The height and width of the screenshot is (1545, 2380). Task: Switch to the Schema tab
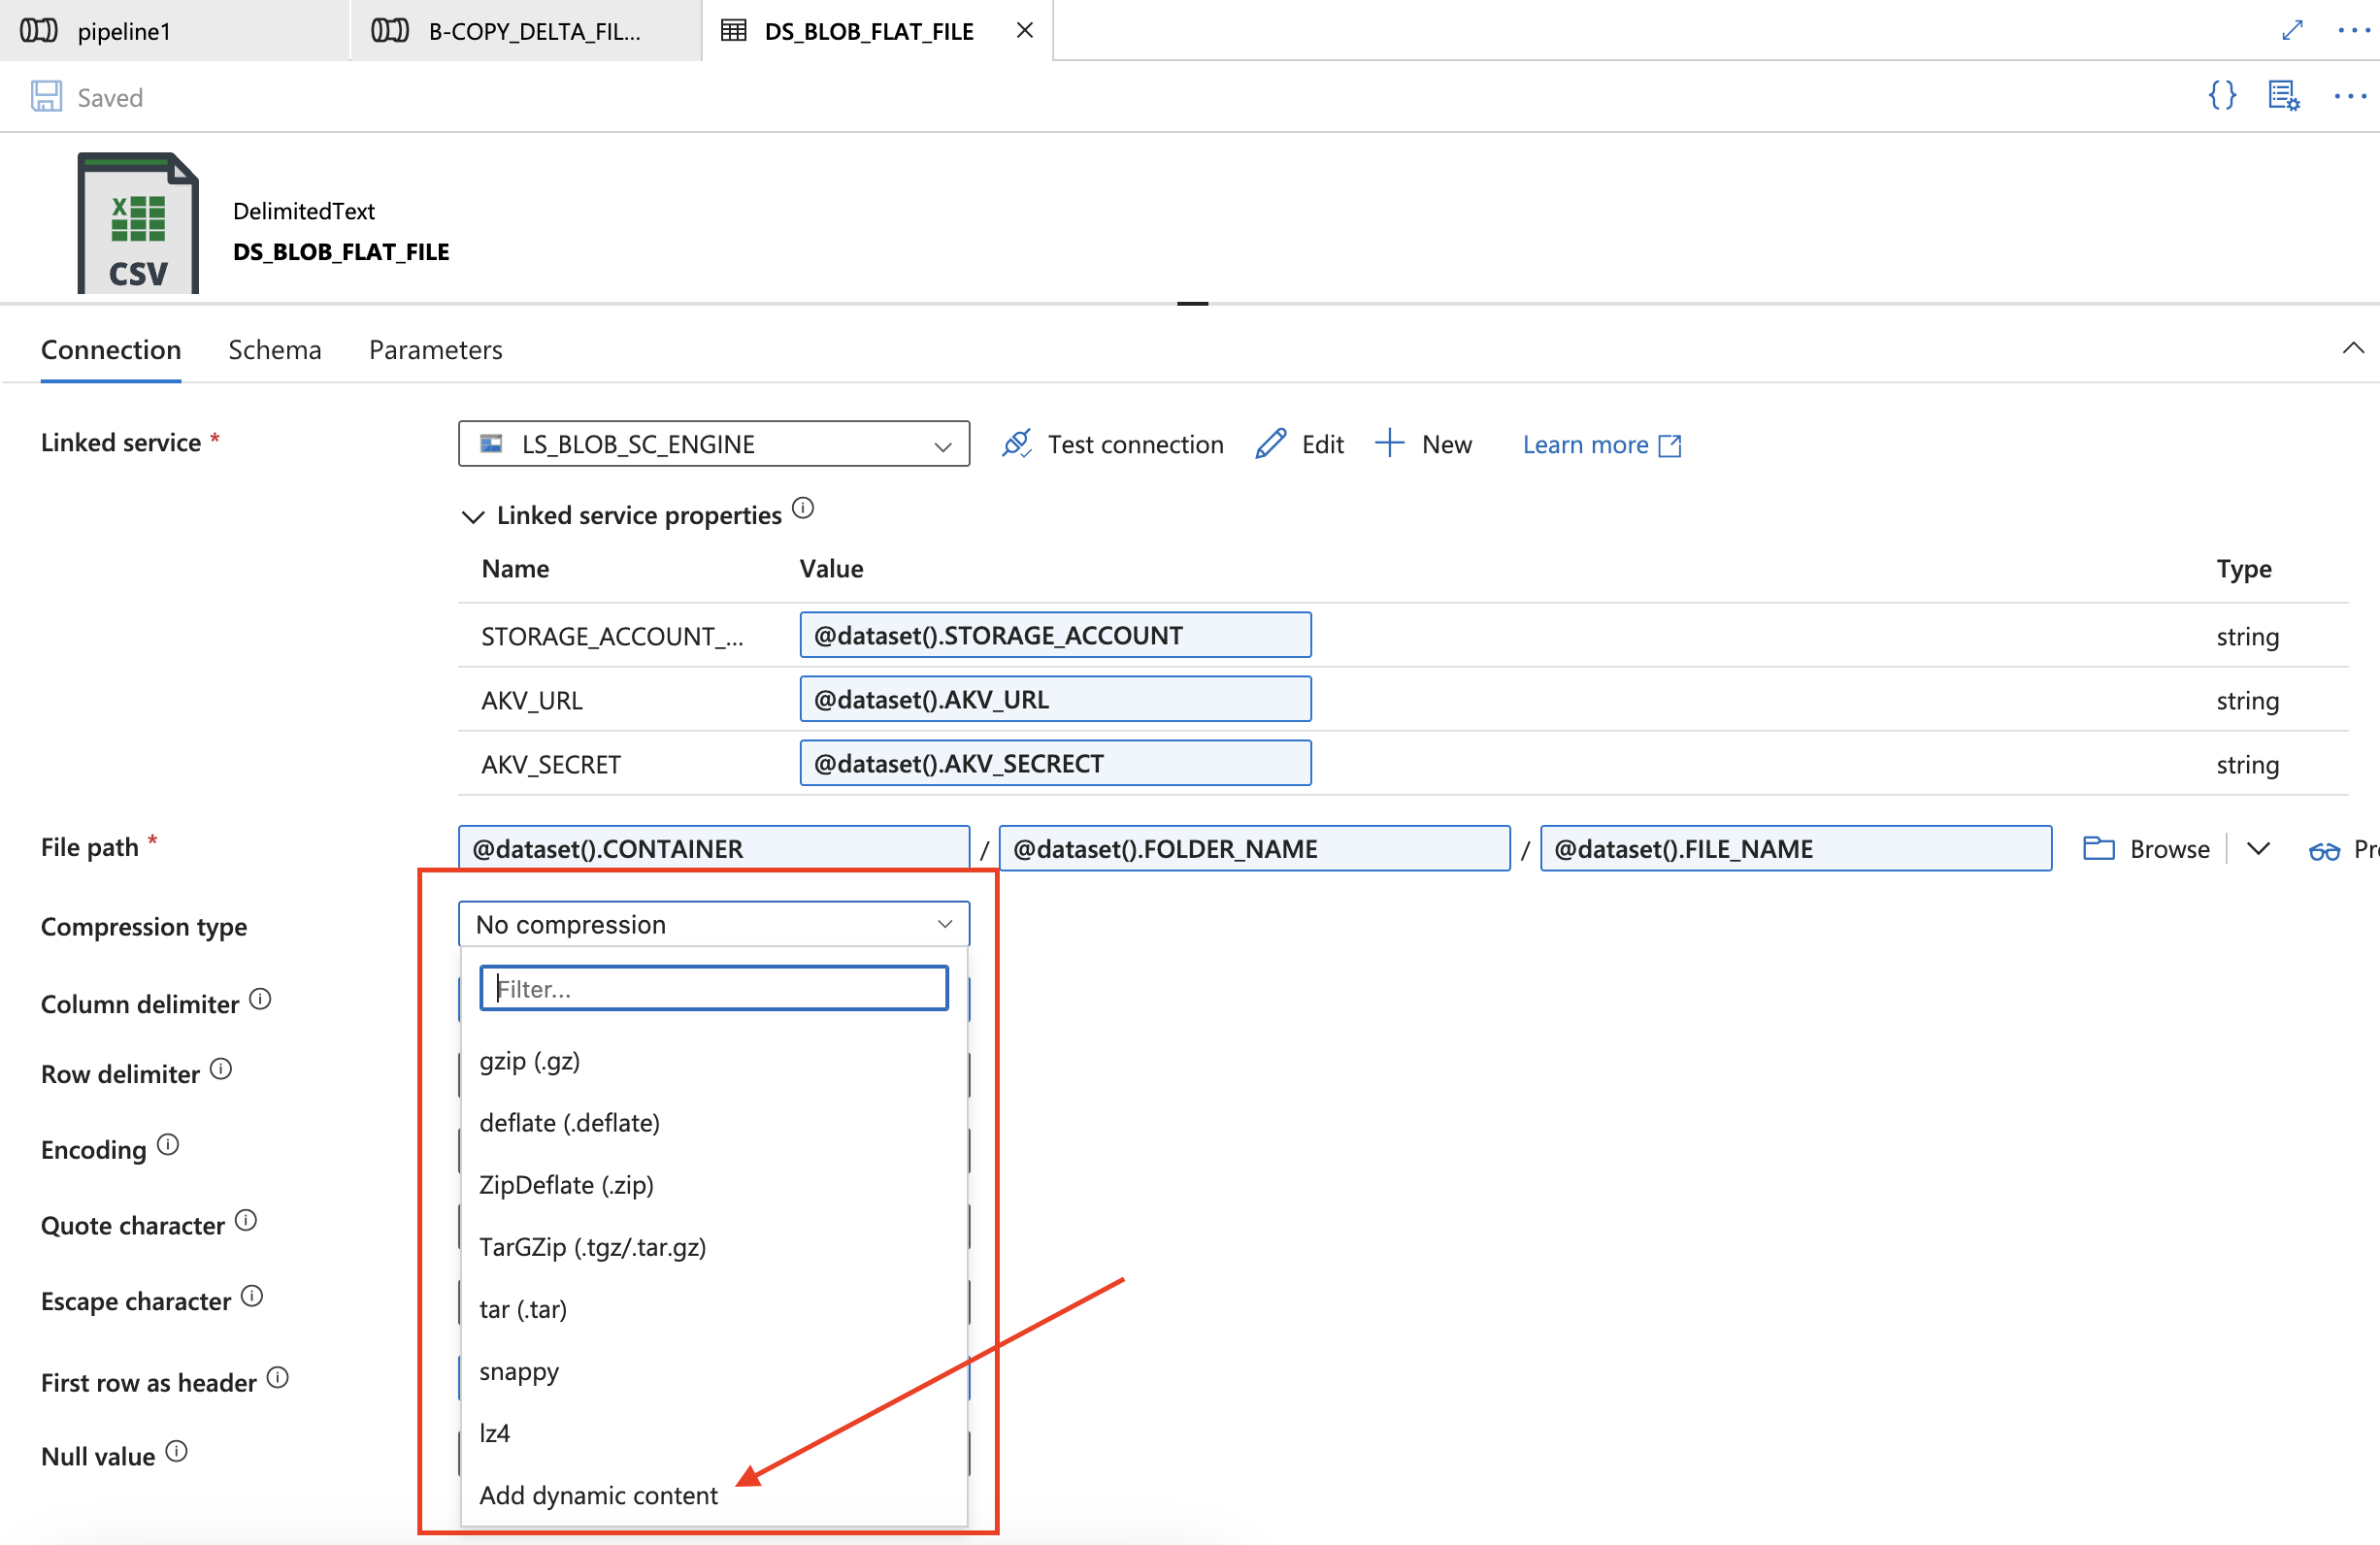[275, 349]
